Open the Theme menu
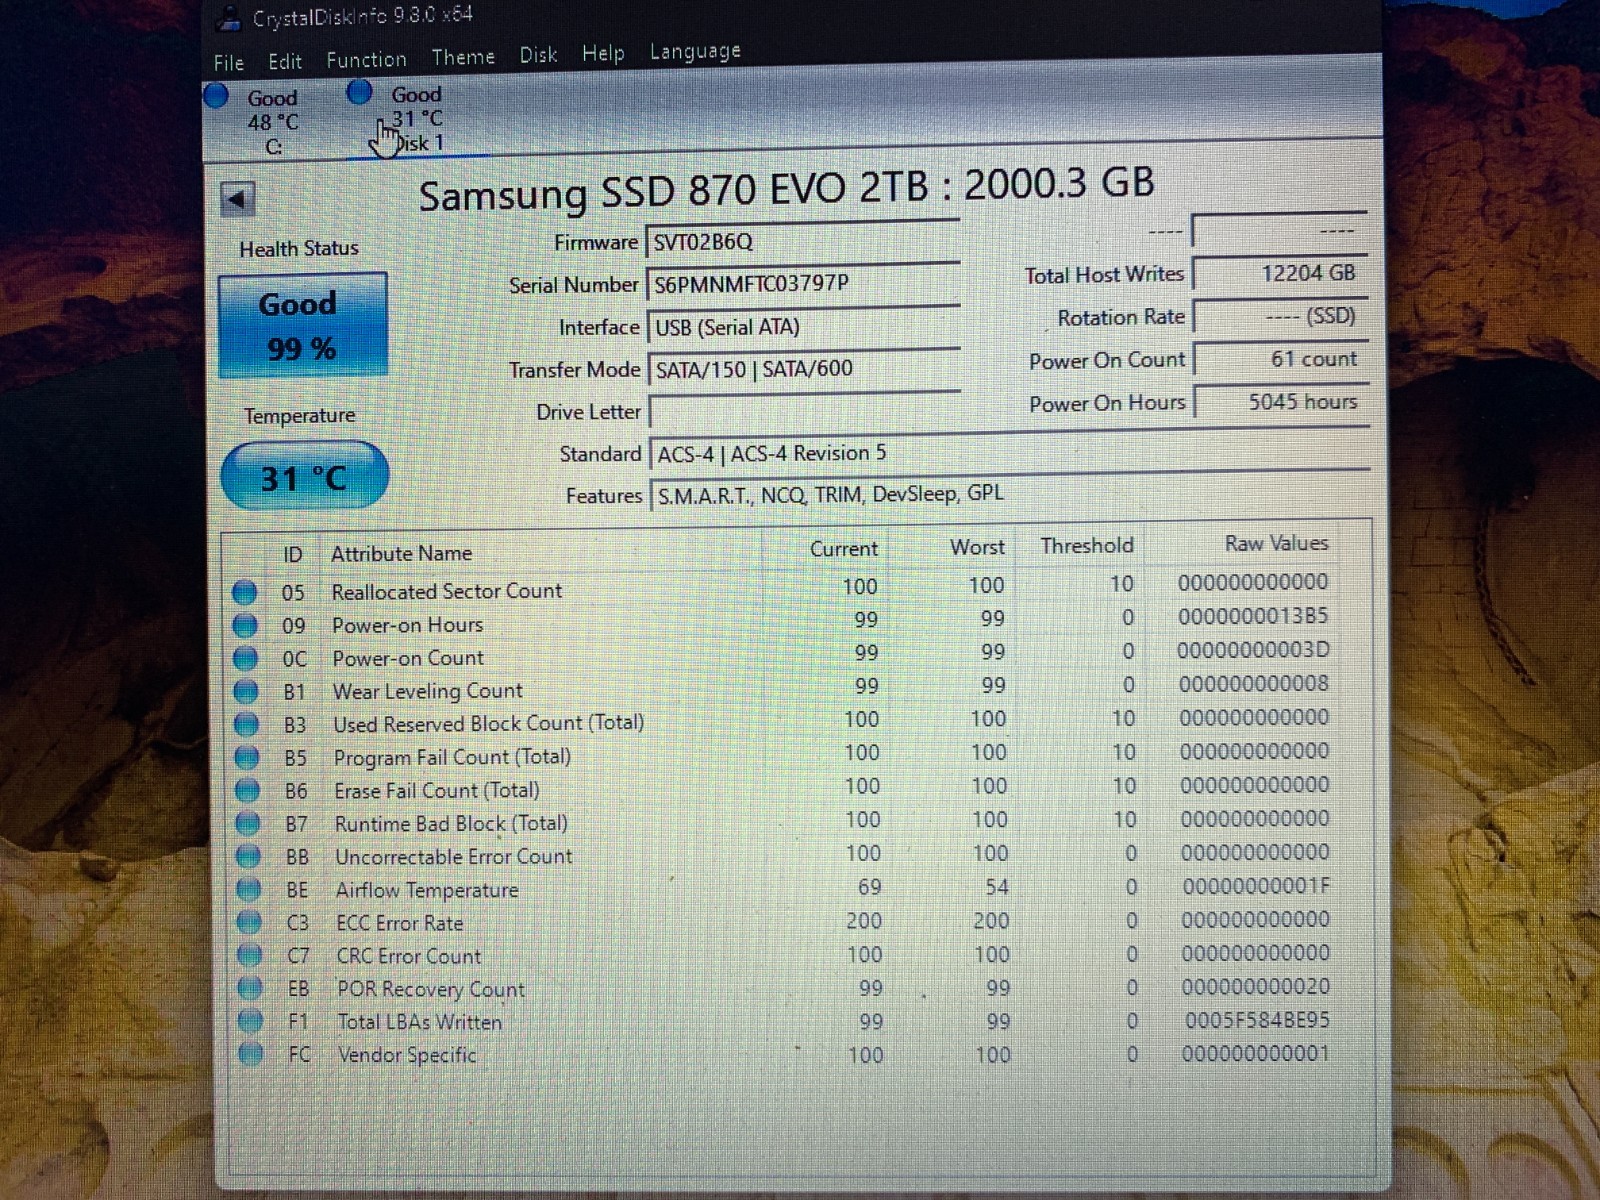This screenshot has width=1600, height=1200. click(x=463, y=57)
